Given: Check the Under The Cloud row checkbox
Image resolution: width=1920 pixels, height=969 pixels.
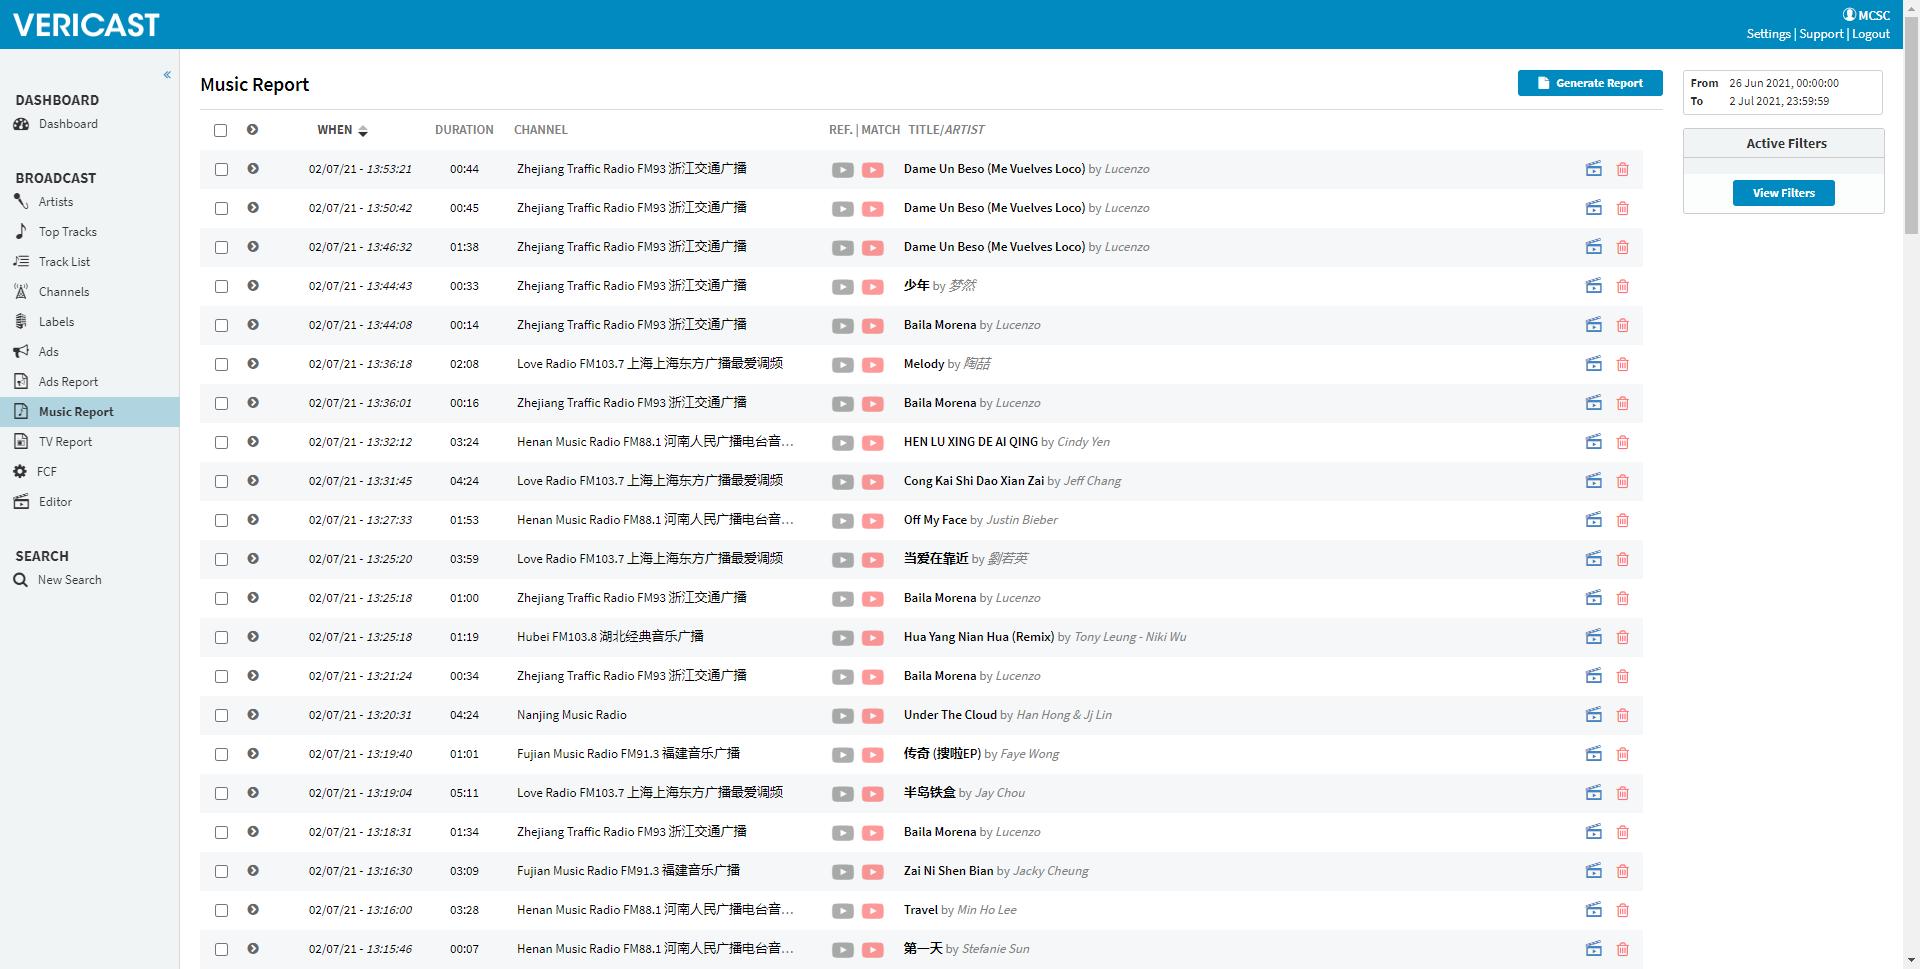Looking at the screenshot, I should coord(221,715).
